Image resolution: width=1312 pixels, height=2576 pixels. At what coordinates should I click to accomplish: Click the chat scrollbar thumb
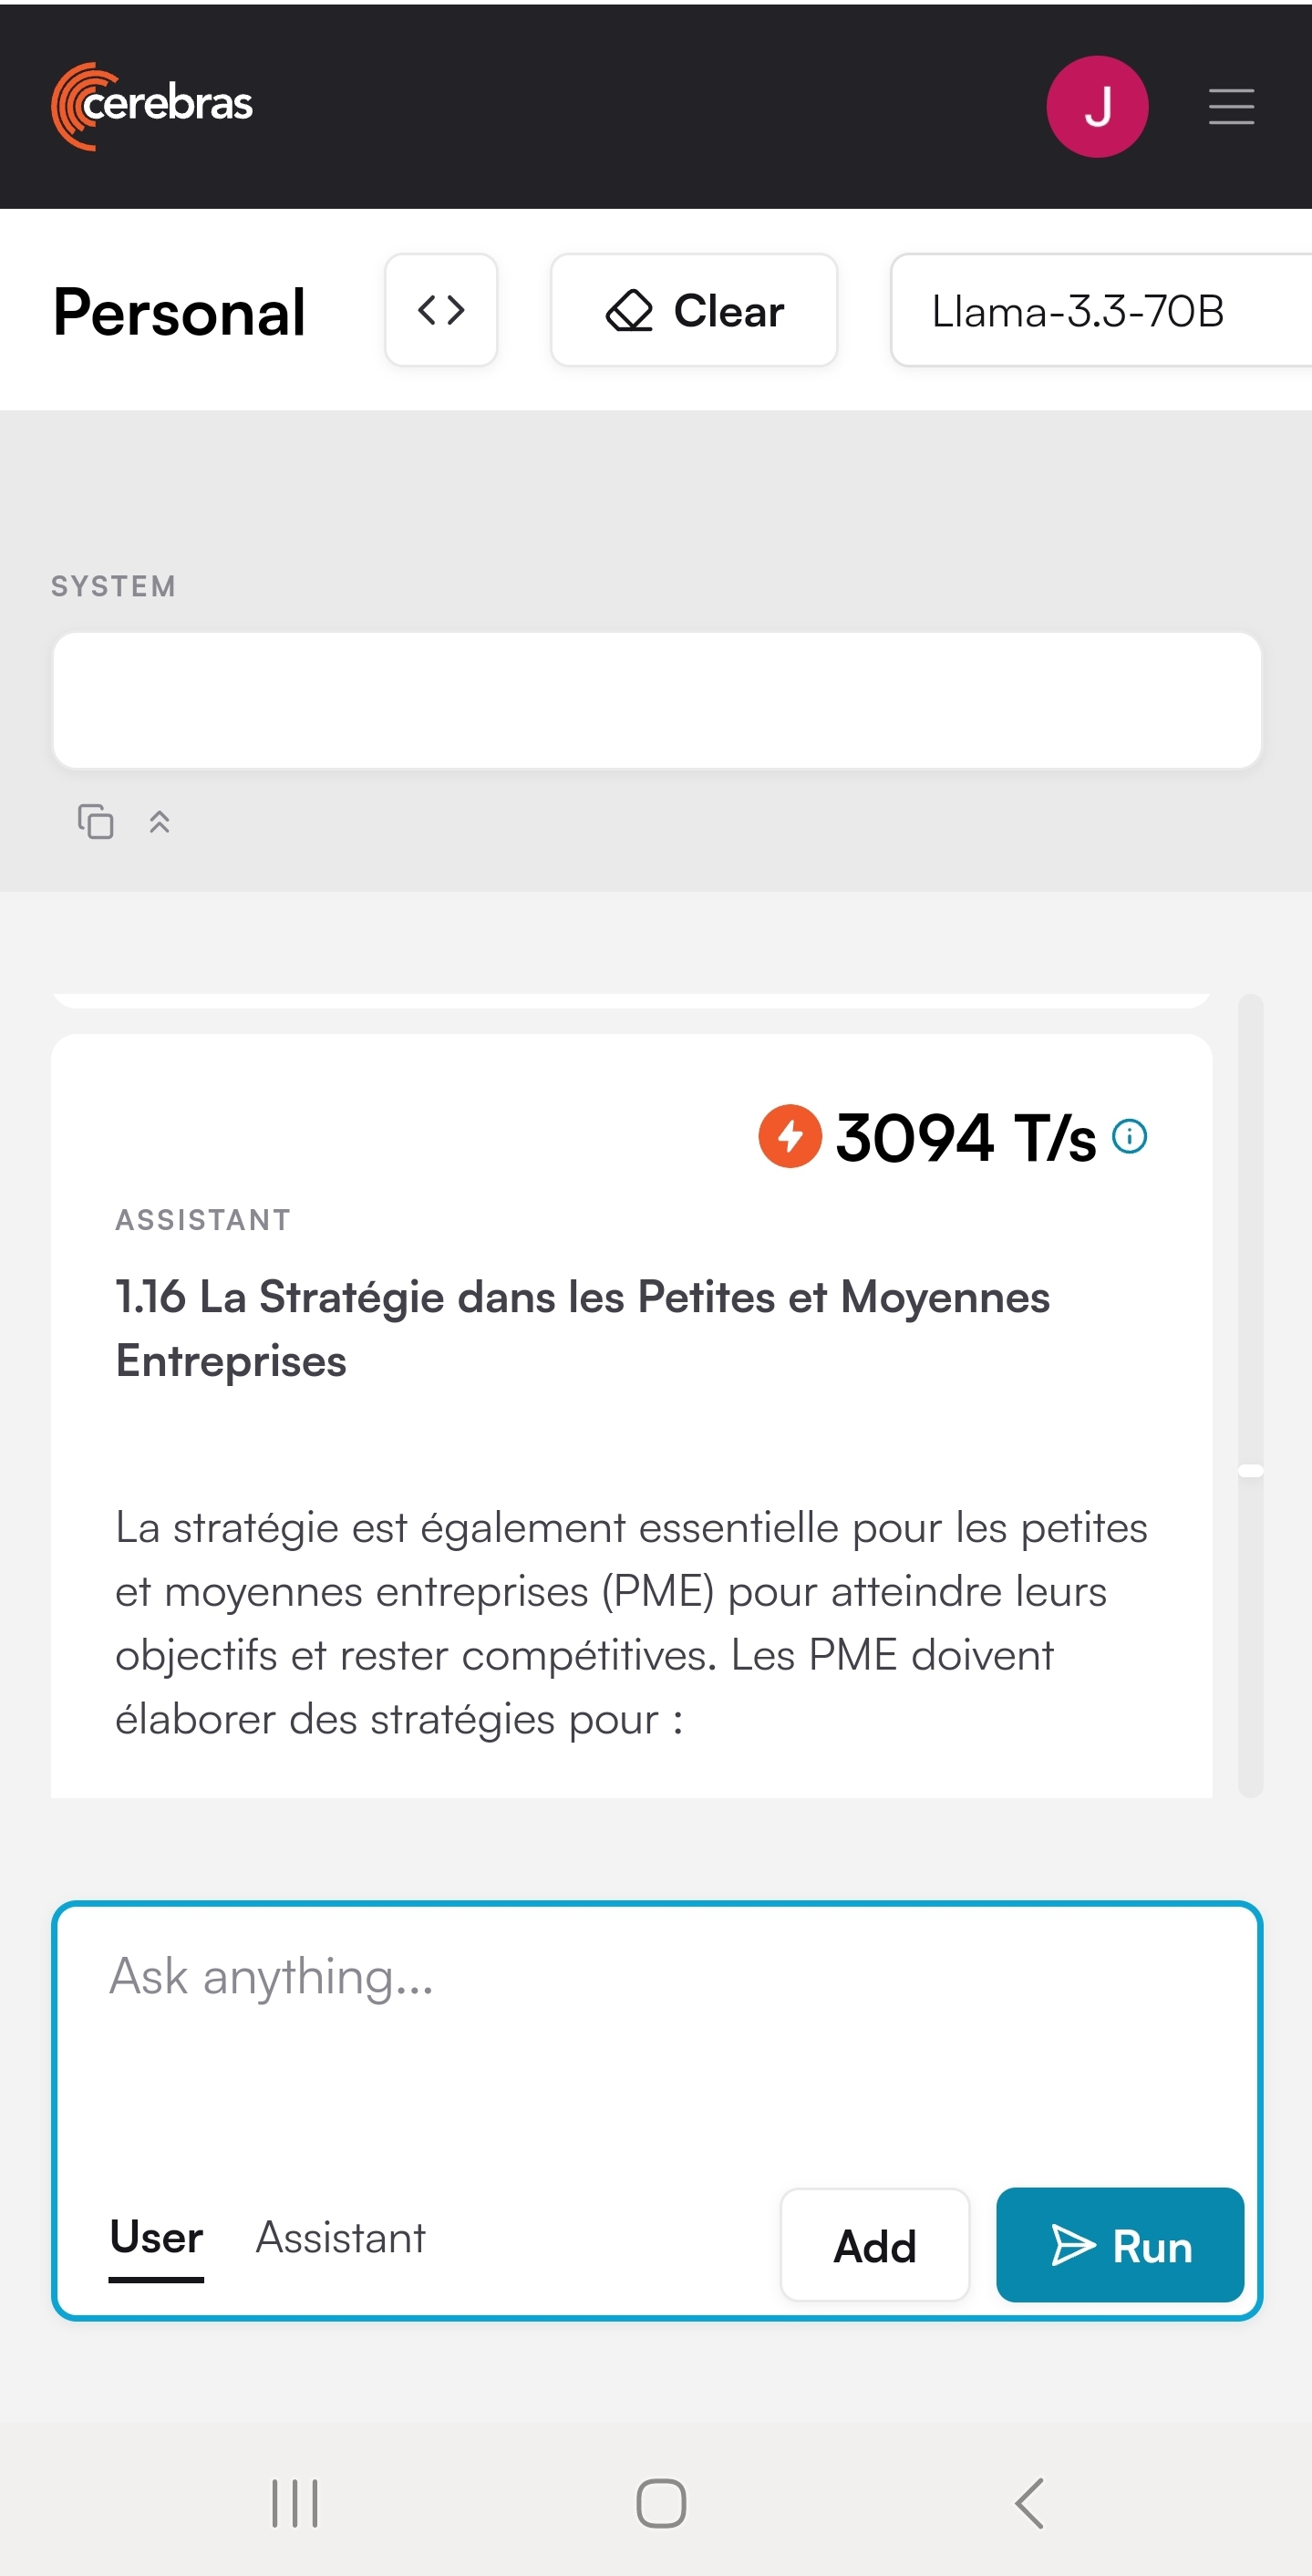point(1251,1470)
